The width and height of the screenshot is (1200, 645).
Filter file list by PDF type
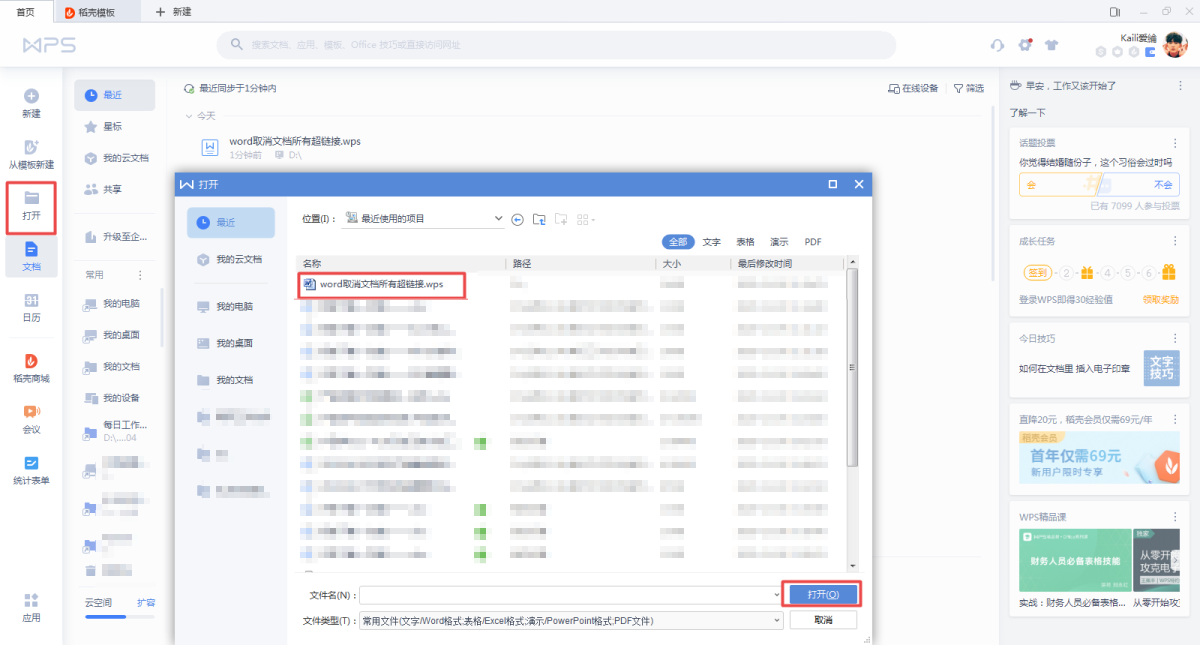point(813,242)
